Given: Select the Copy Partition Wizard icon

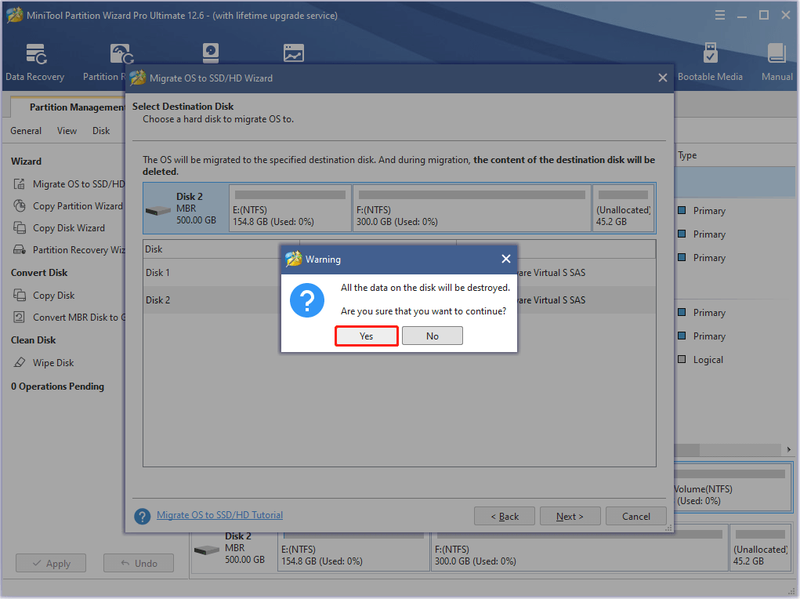Looking at the screenshot, I should 19,206.
